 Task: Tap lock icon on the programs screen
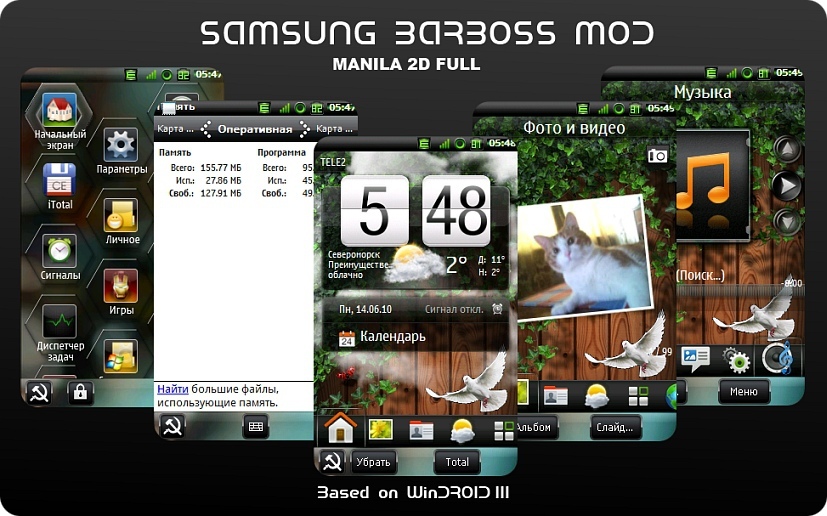pyautogui.click(x=80, y=393)
